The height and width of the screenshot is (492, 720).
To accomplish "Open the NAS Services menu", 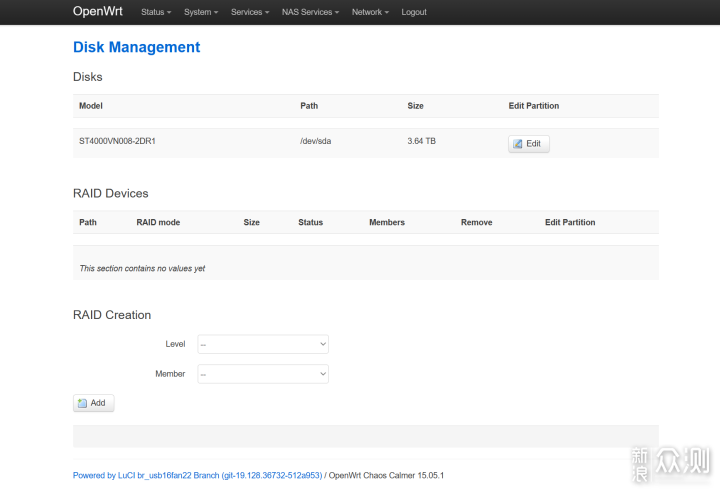I will click(x=310, y=12).
